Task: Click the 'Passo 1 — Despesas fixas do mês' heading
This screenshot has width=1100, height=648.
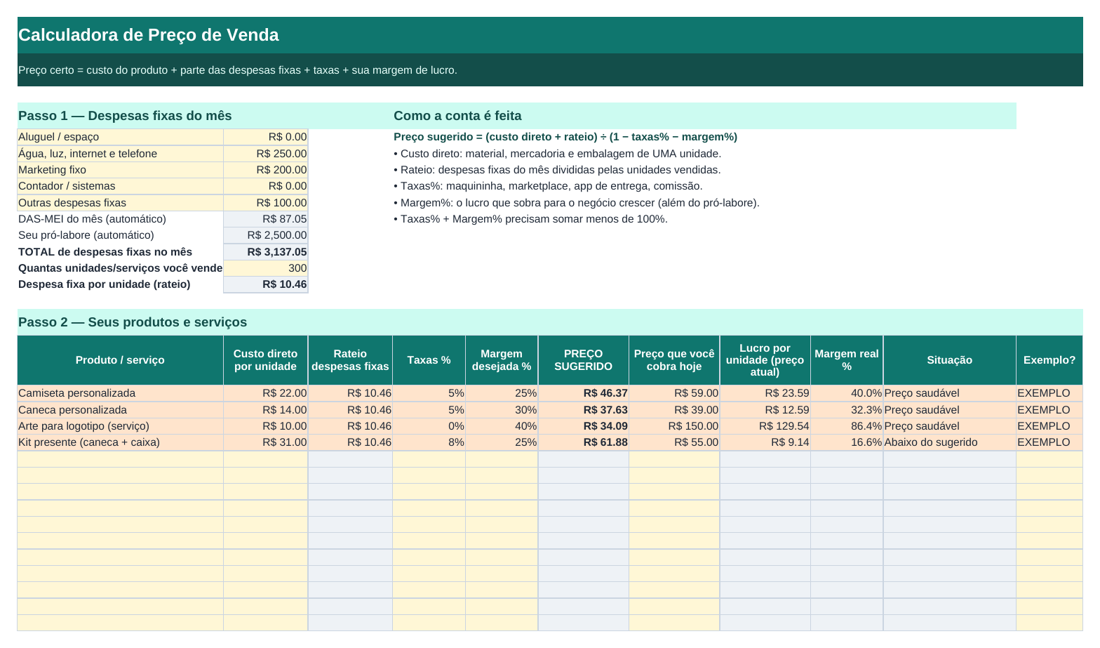Action: pos(125,116)
